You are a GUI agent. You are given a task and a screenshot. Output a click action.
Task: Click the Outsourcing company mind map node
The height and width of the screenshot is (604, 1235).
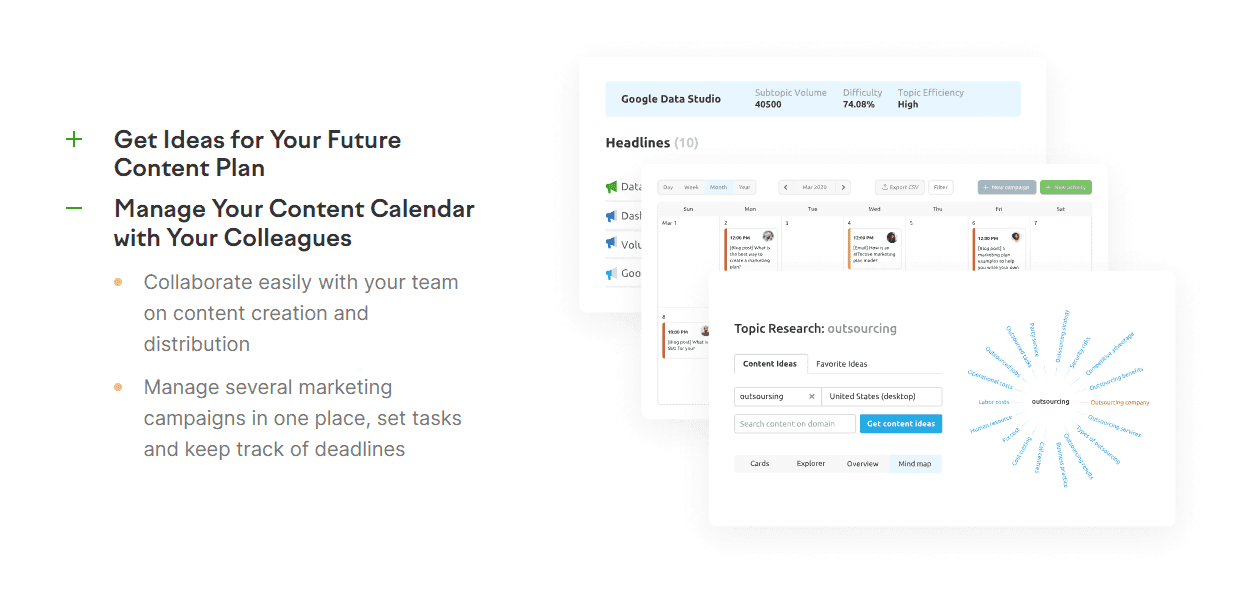pyautogui.click(x=1119, y=402)
